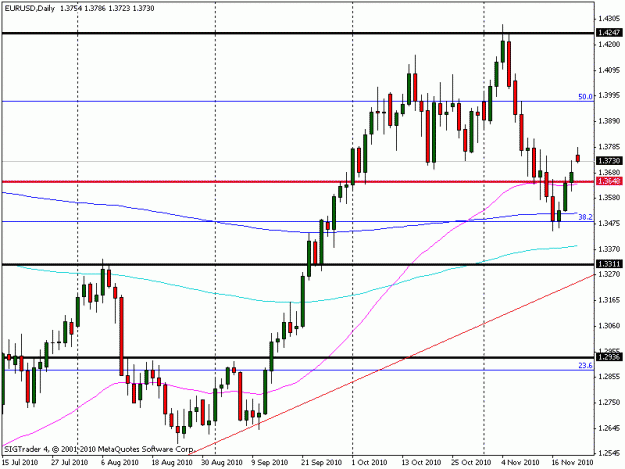
Task: Select the 1.4200 price axis value
Action: (x=609, y=44)
